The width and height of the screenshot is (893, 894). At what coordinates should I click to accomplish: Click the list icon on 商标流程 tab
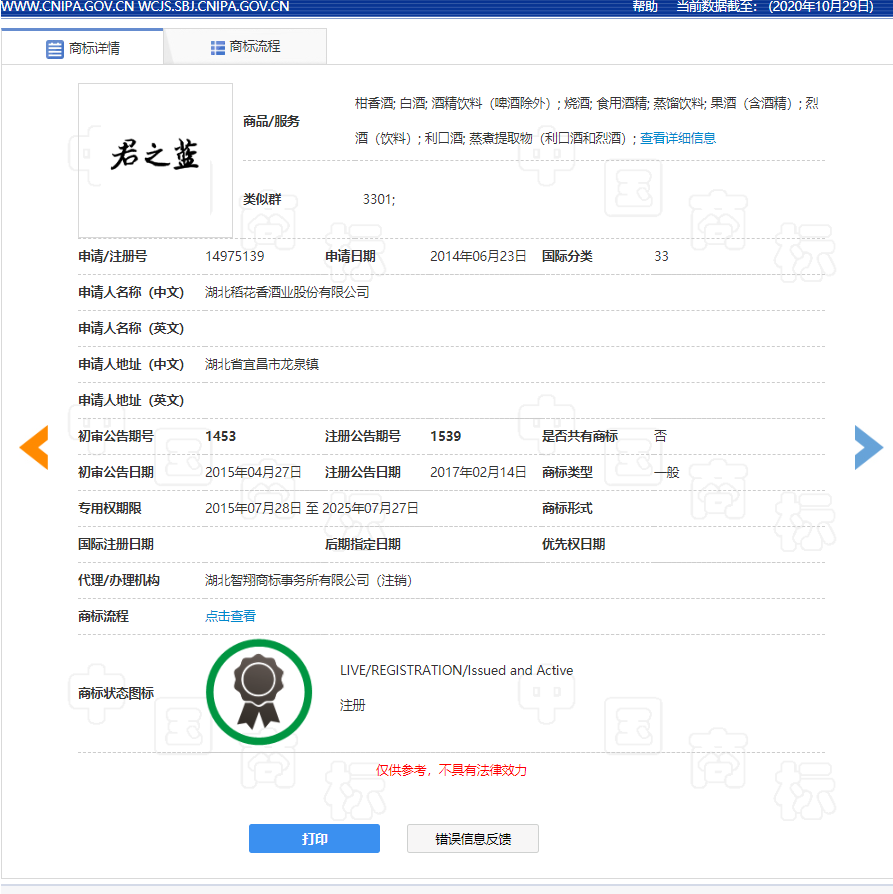pyautogui.click(x=218, y=47)
